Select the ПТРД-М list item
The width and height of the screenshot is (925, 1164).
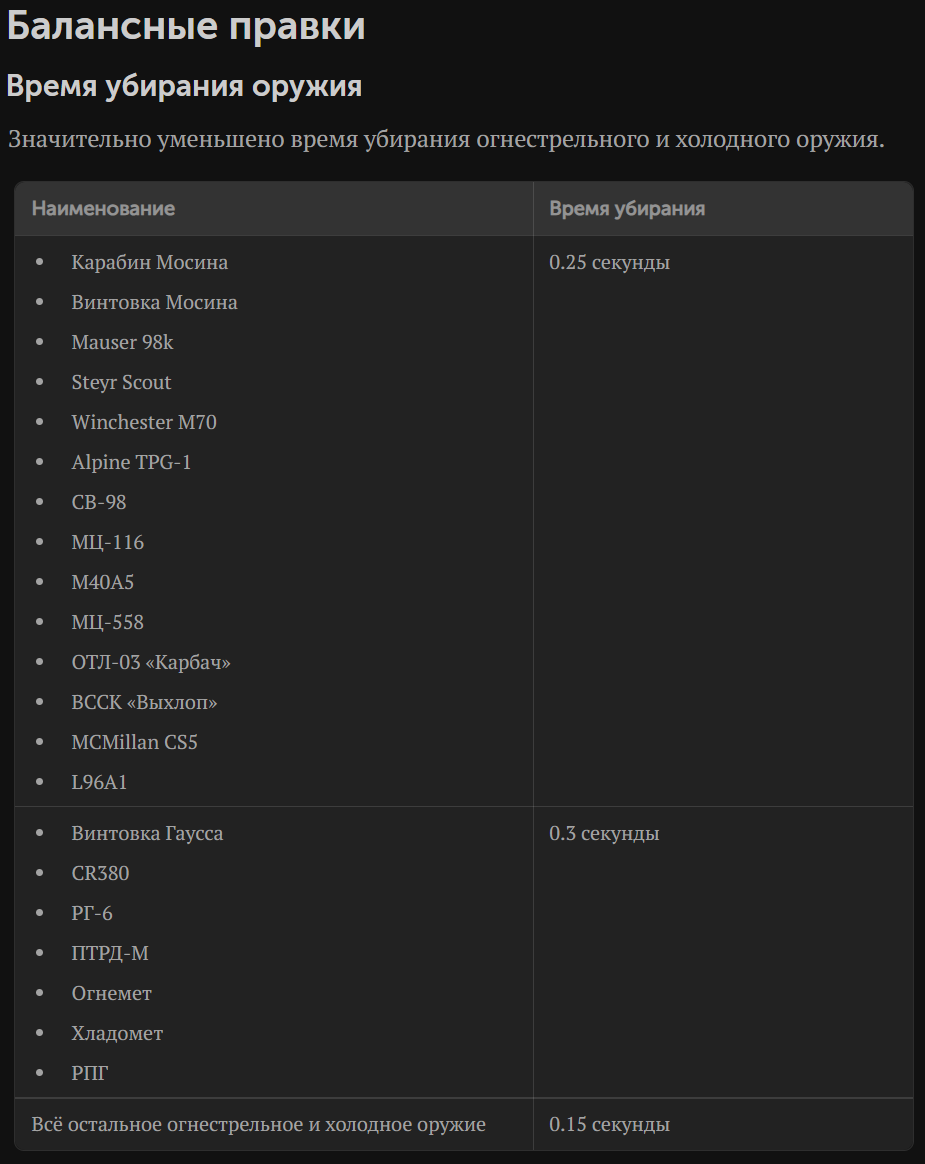[x=110, y=953]
